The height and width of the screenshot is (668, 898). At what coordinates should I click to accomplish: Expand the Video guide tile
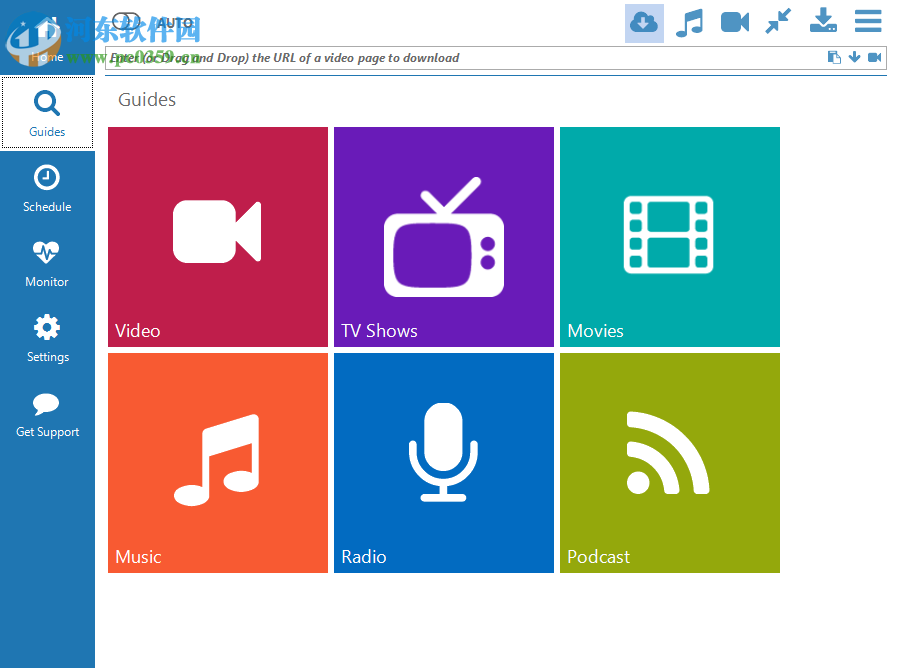tap(217, 237)
